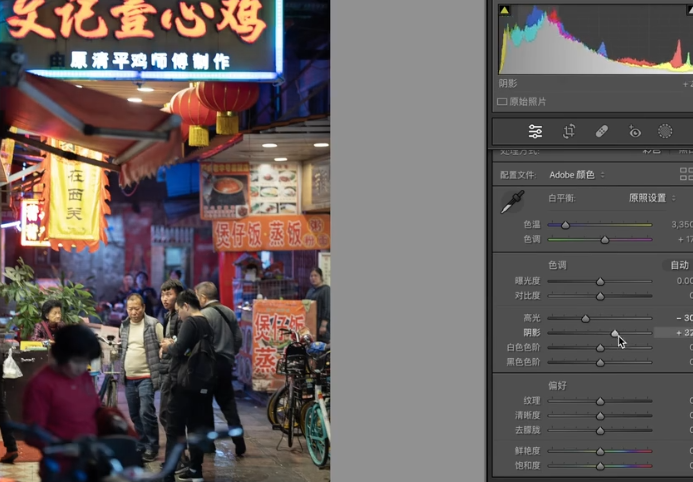Click the histogram graph

(x=595, y=39)
